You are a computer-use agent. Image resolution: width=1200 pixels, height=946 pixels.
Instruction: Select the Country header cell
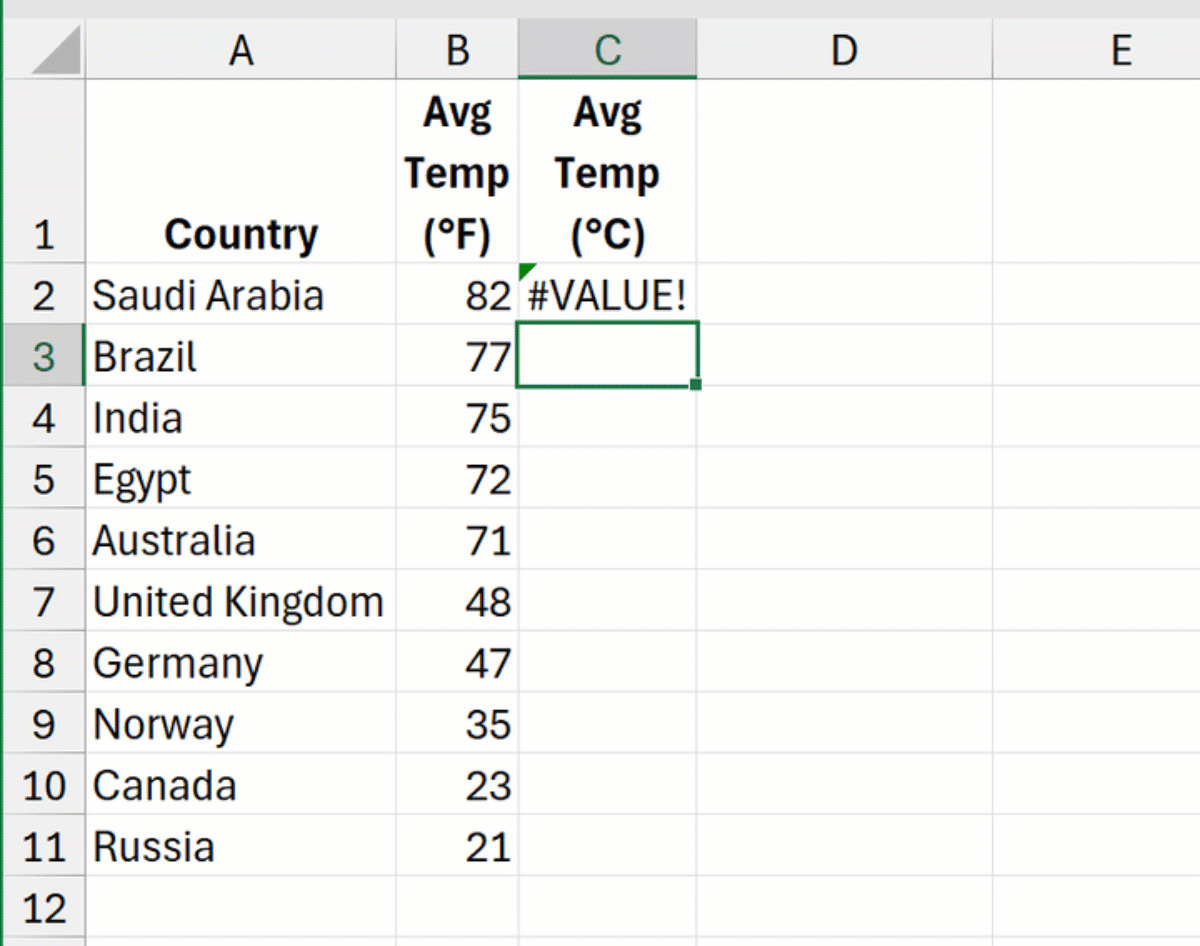tap(241, 172)
